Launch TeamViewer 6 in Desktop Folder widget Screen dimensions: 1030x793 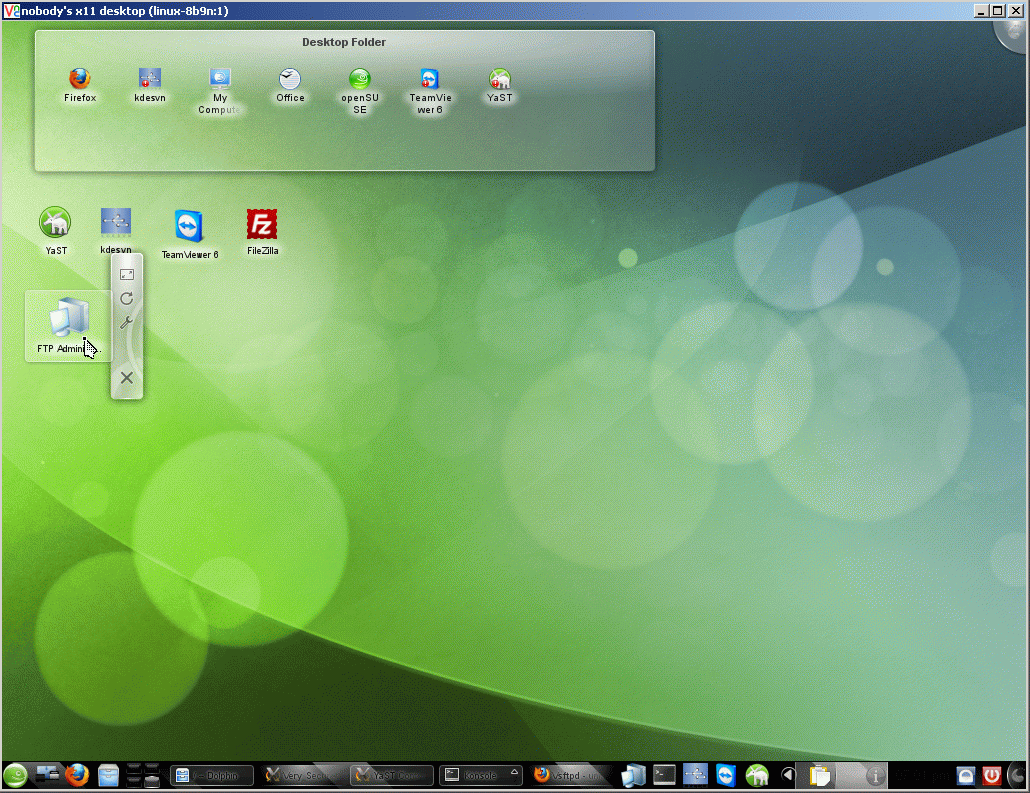coord(430,91)
